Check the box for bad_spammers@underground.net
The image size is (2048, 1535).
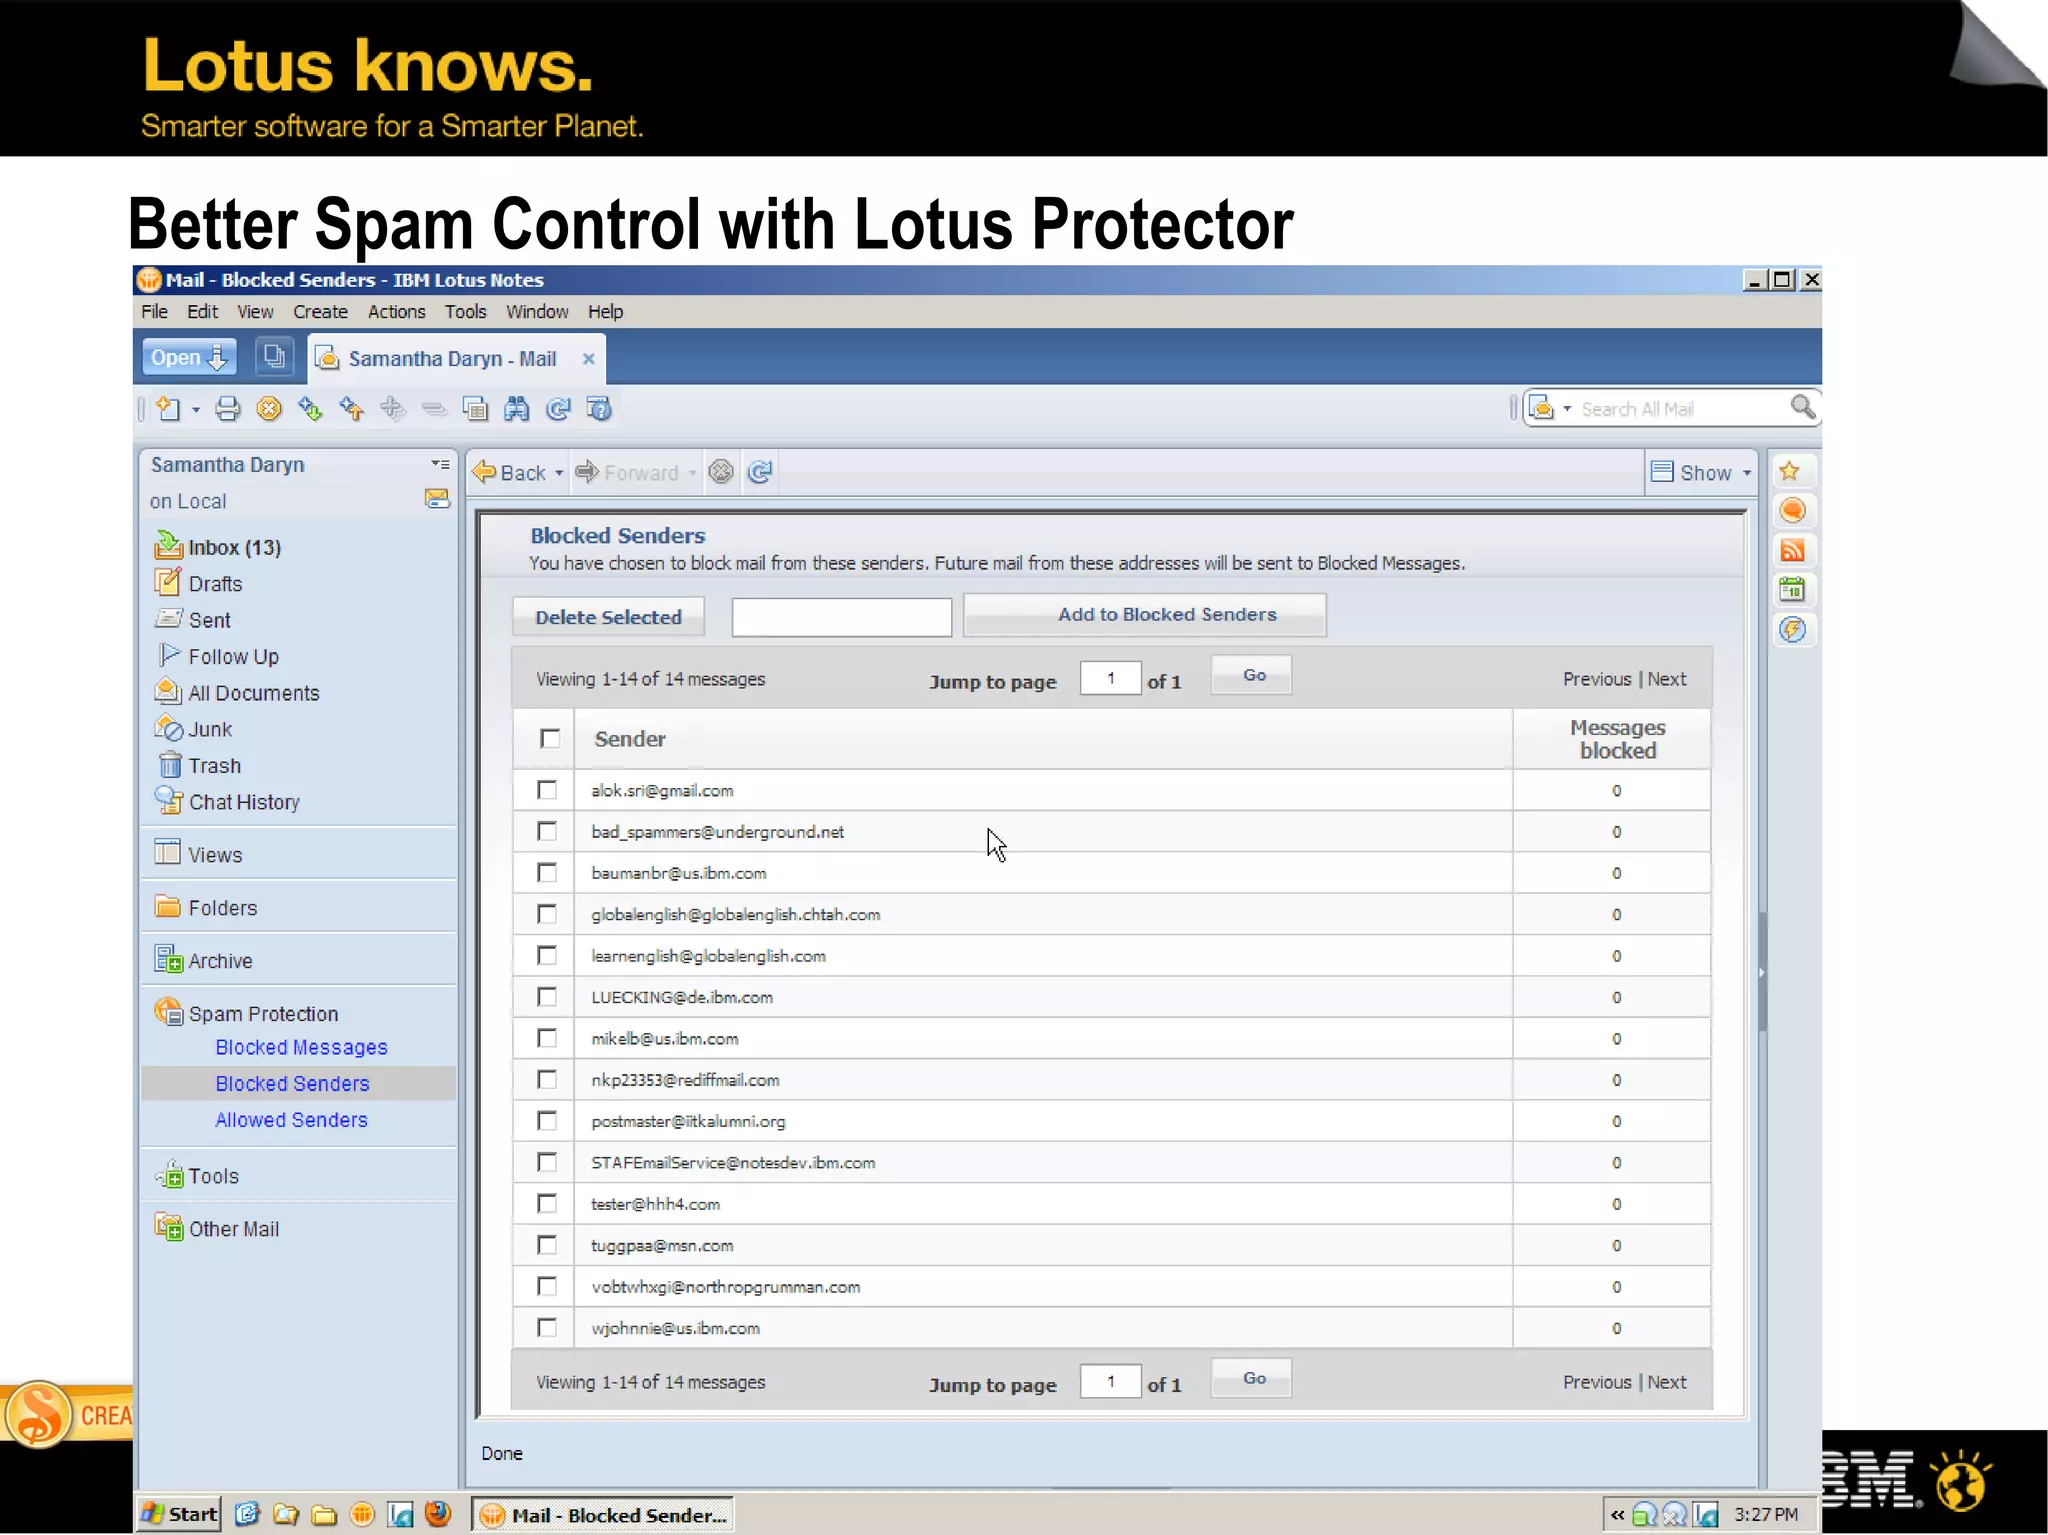pyautogui.click(x=547, y=832)
